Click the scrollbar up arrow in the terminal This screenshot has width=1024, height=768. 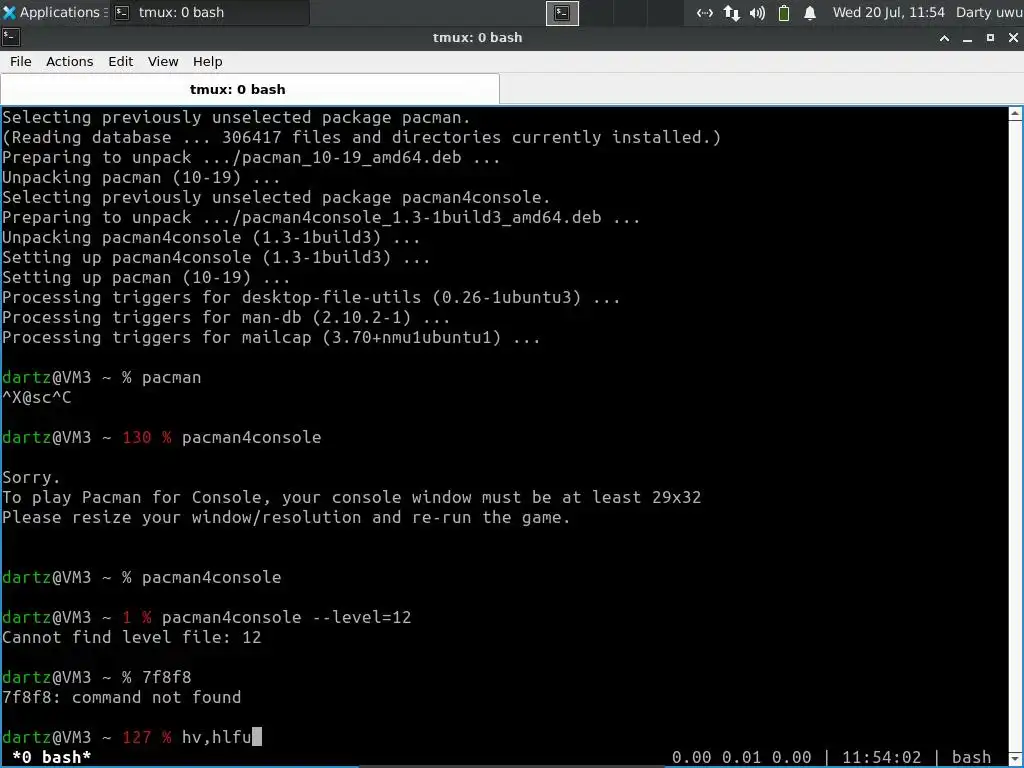[1016, 114]
